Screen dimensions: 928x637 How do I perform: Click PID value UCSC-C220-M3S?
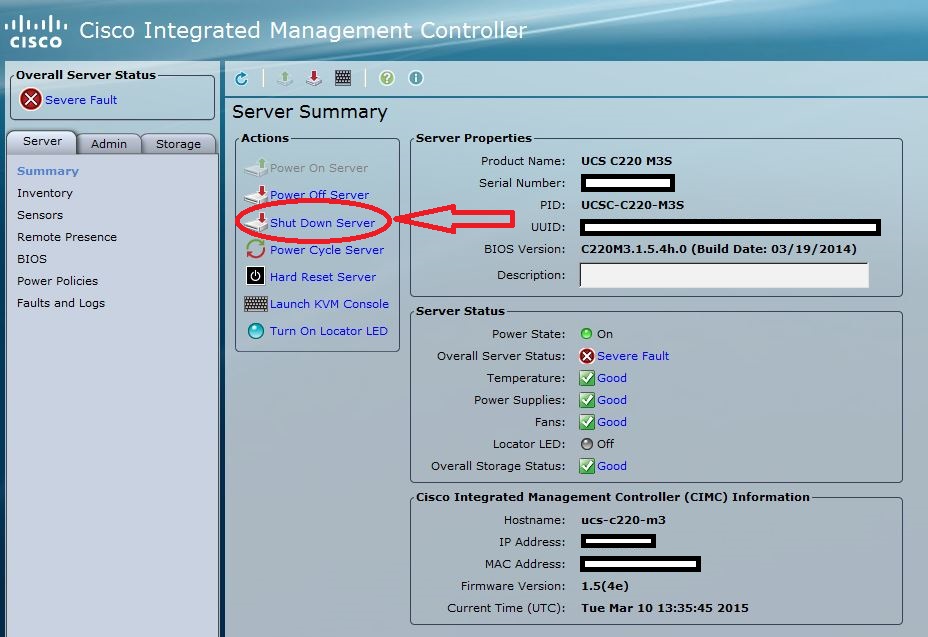click(633, 205)
